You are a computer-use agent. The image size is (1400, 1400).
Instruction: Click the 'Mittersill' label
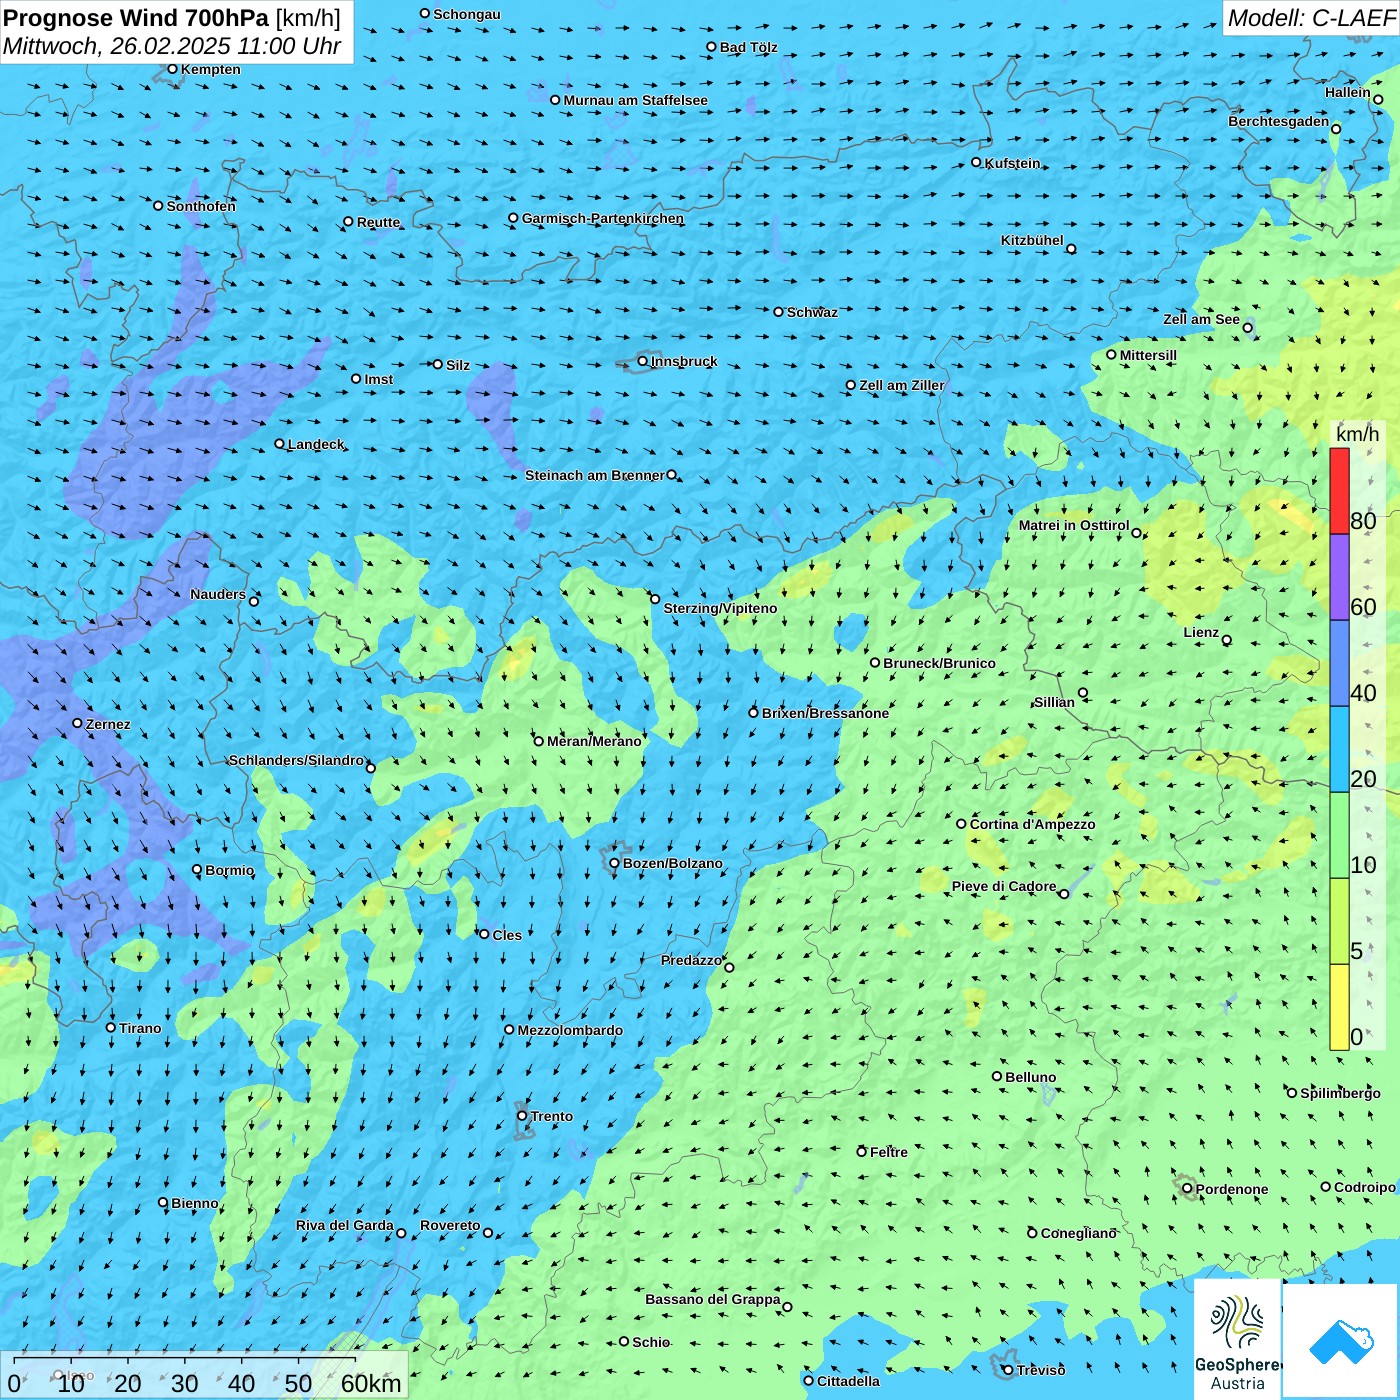point(1148,355)
